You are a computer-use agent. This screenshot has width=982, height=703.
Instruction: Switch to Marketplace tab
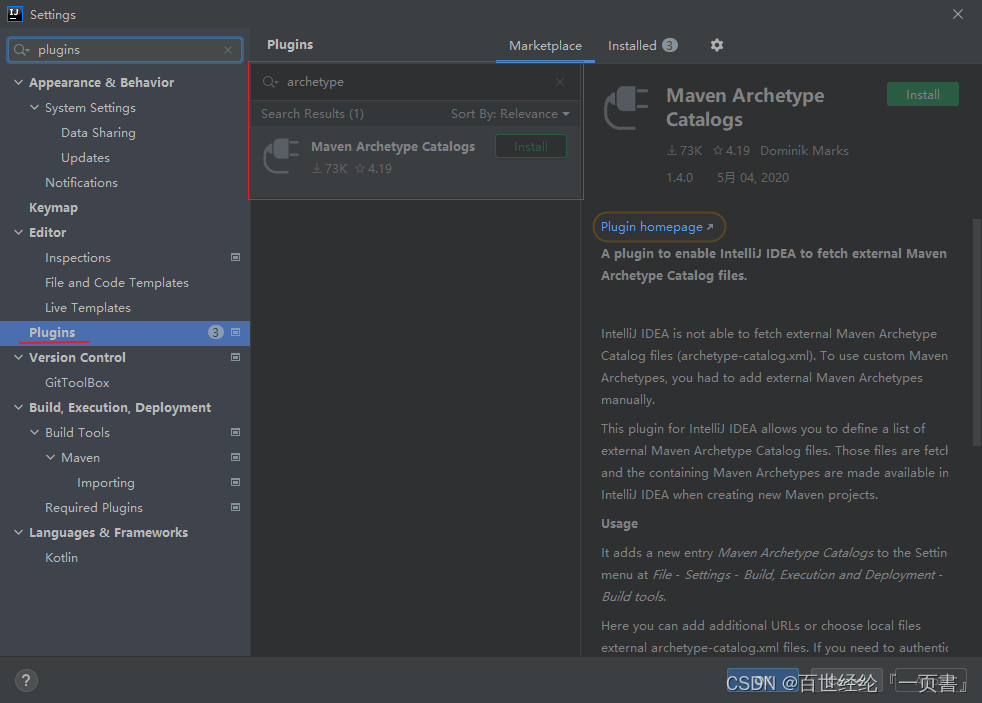(545, 46)
